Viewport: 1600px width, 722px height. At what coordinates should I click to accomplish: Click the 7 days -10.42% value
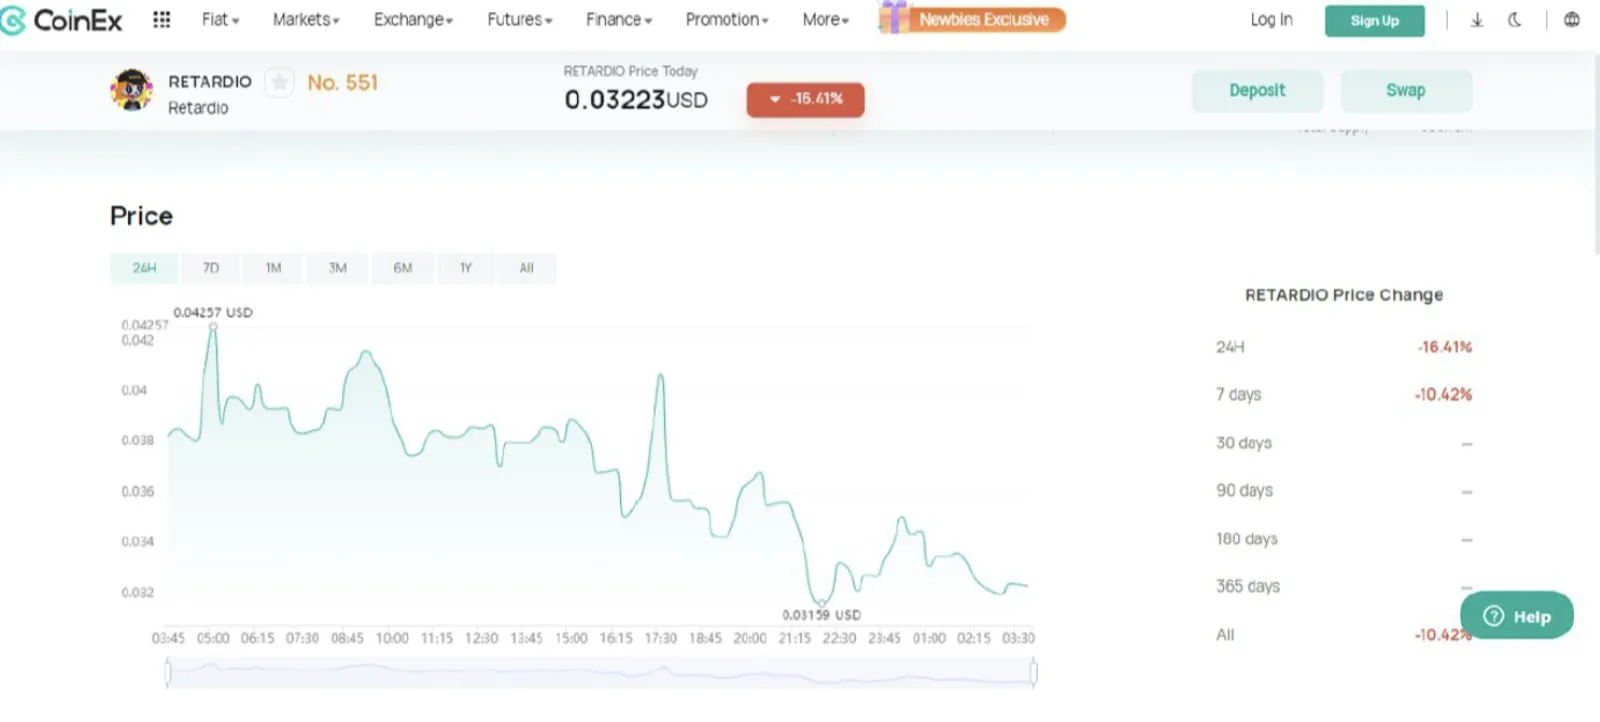[x=1443, y=395]
